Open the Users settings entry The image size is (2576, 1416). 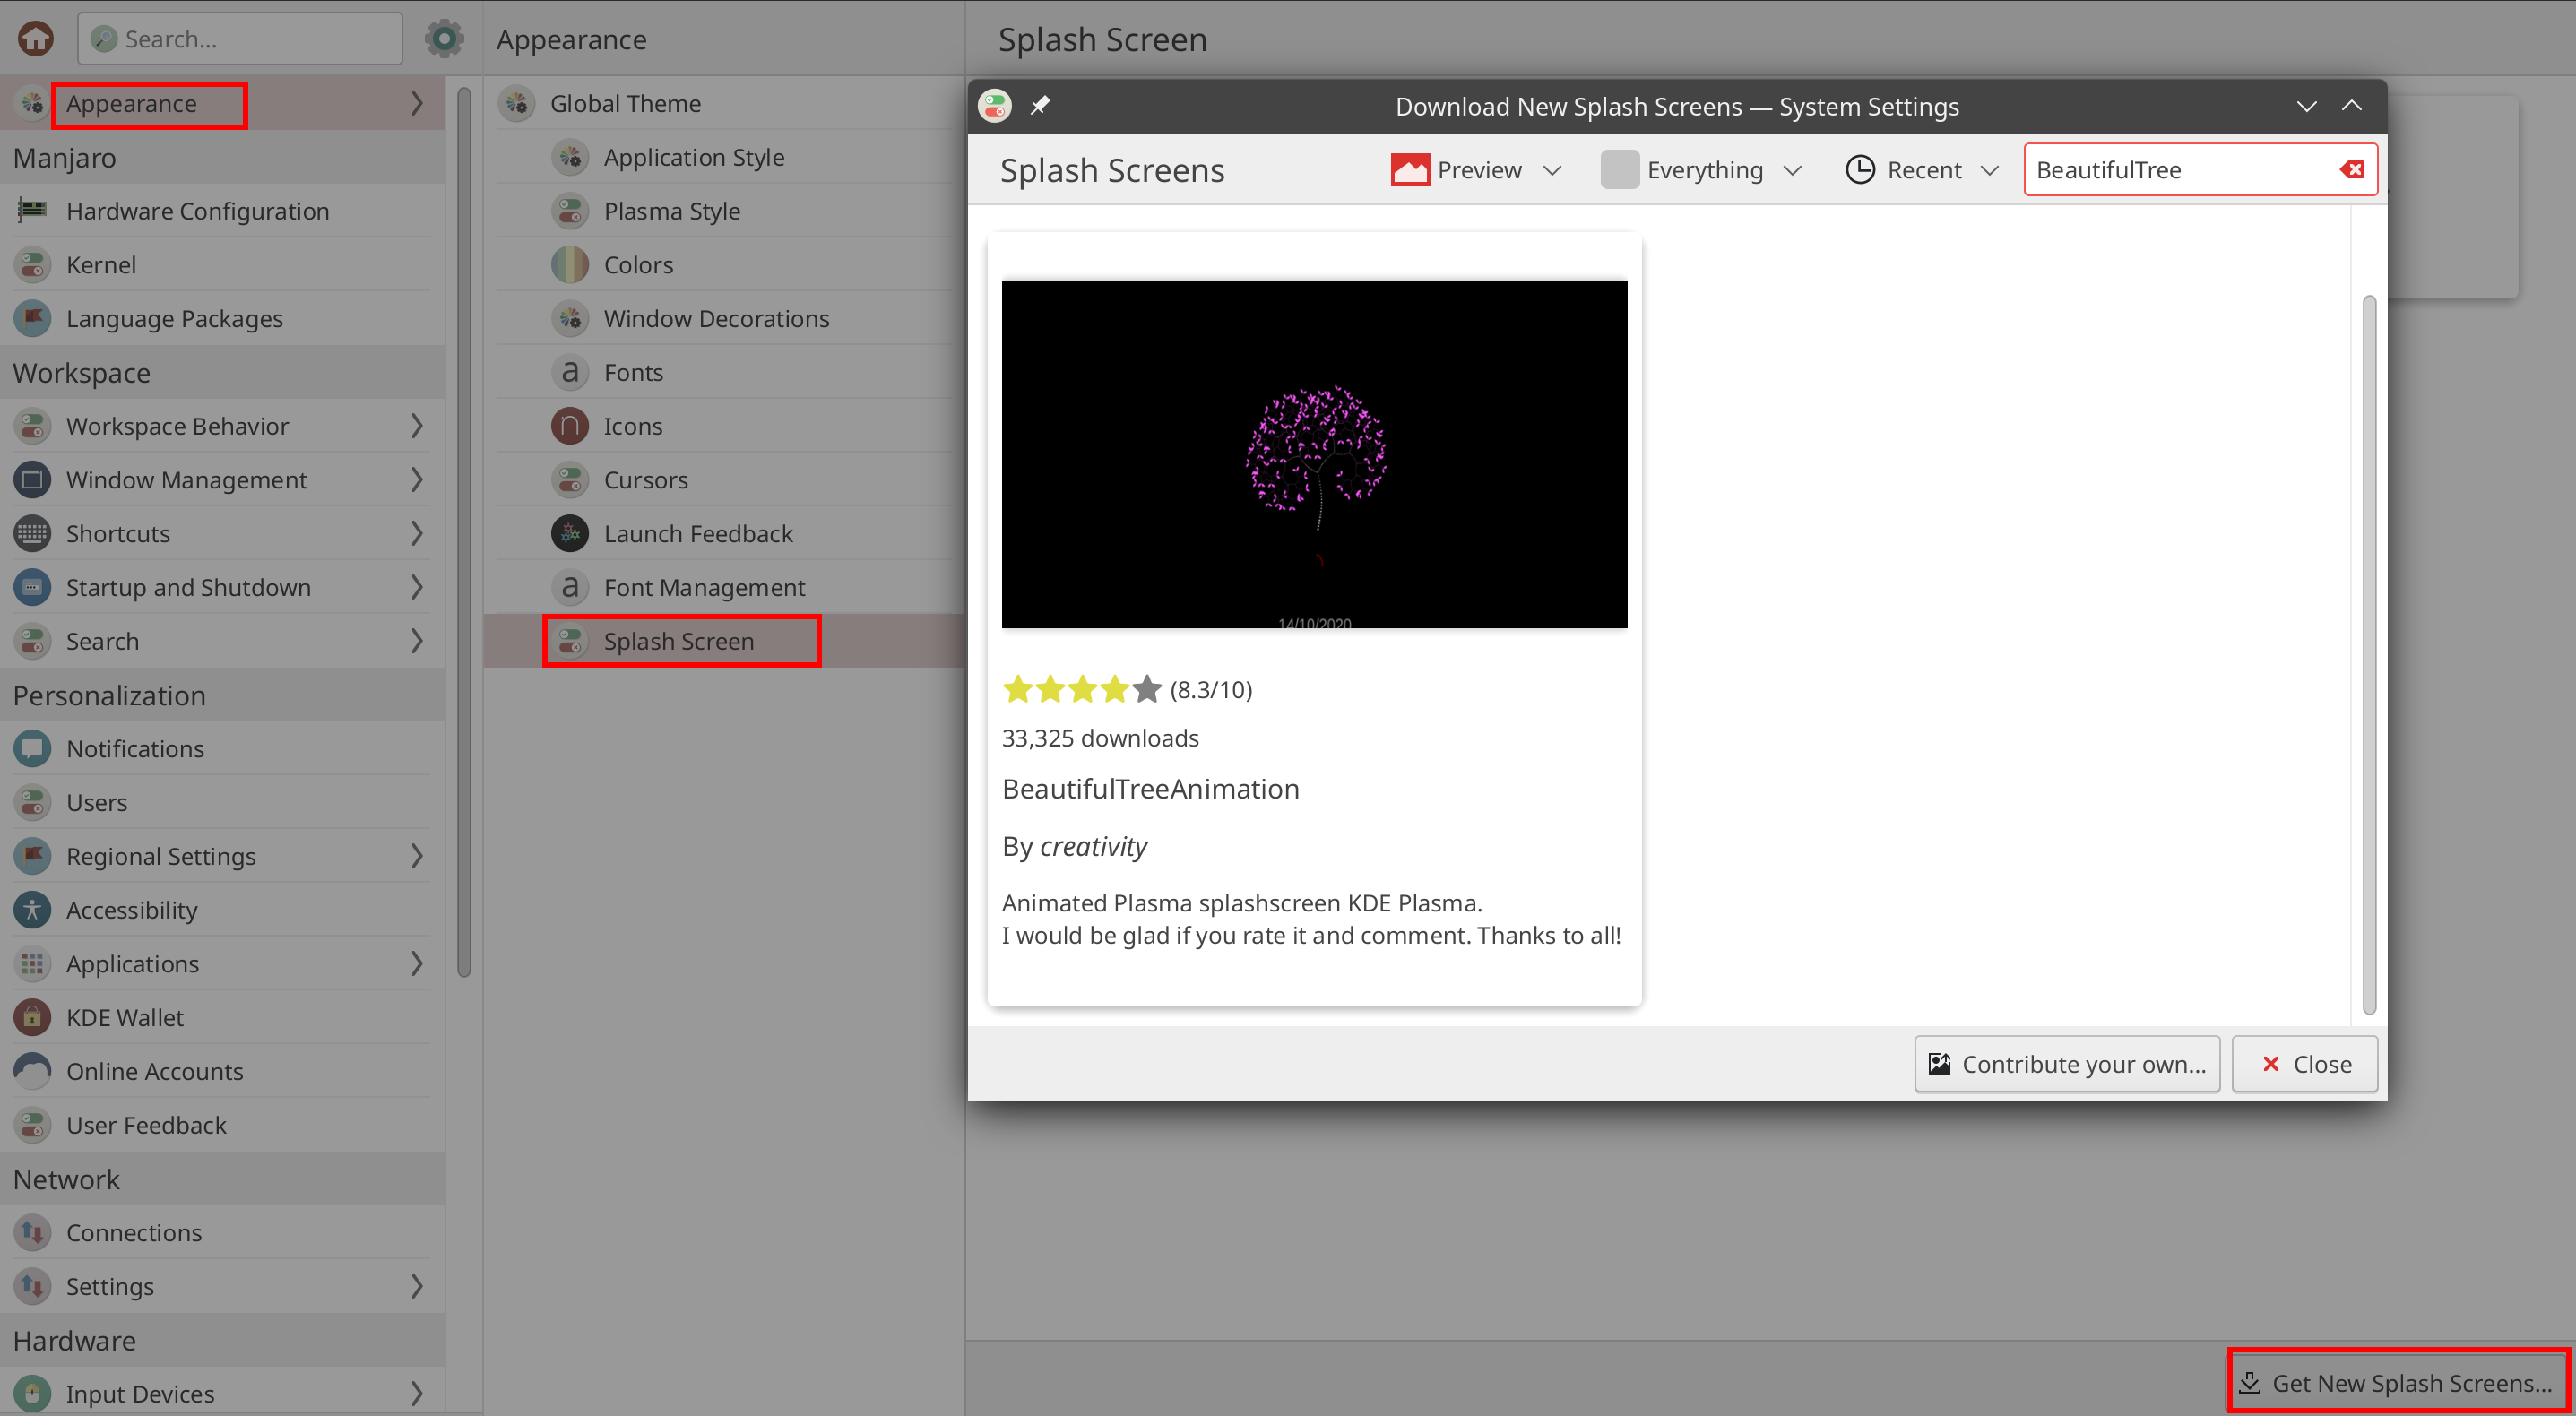click(222, 802)
